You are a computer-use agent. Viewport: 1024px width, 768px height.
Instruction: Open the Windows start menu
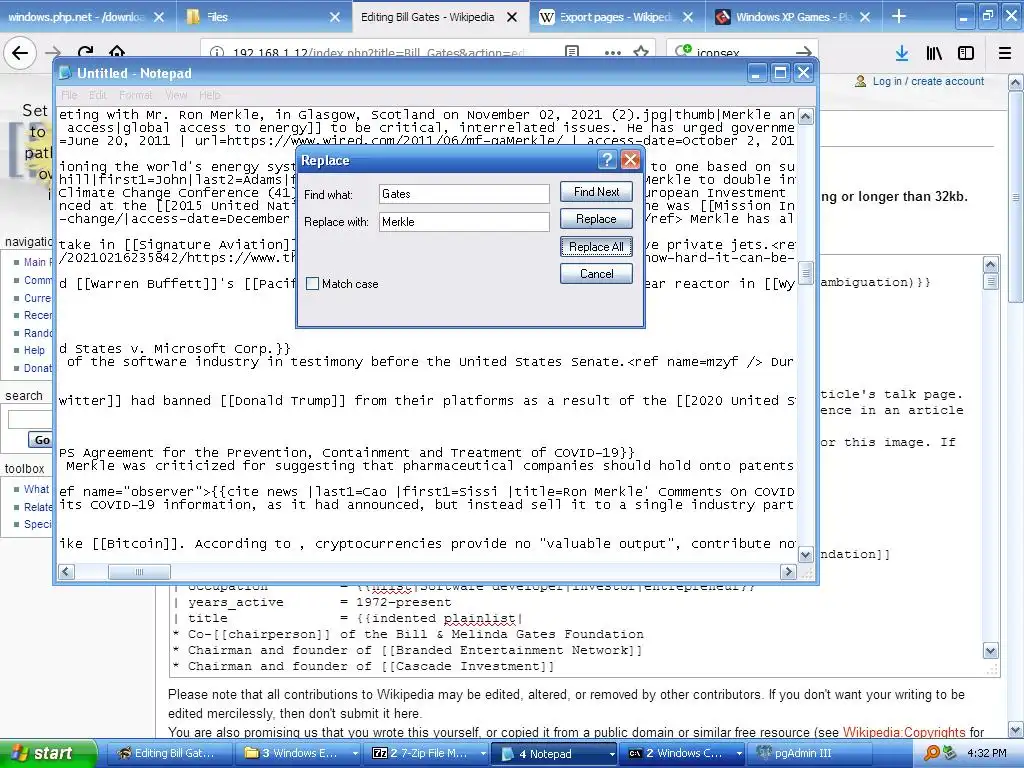coord(48,753)
